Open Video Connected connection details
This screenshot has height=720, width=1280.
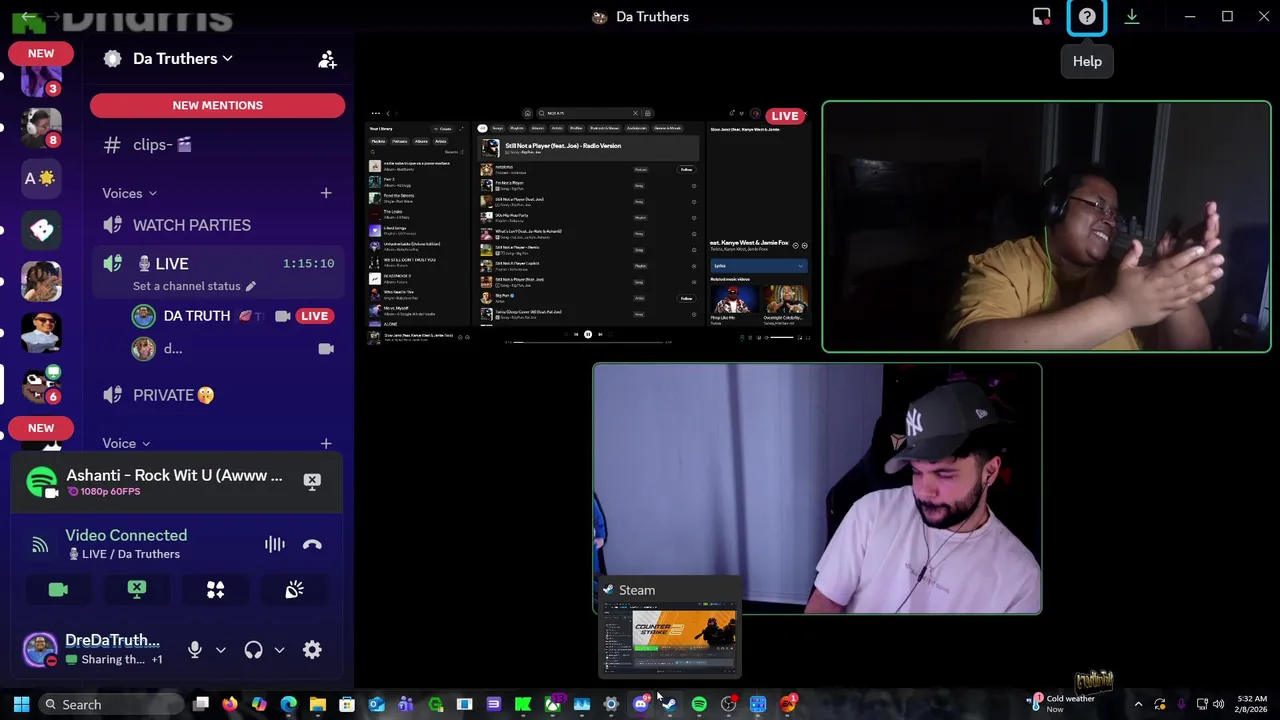(126, 536)
